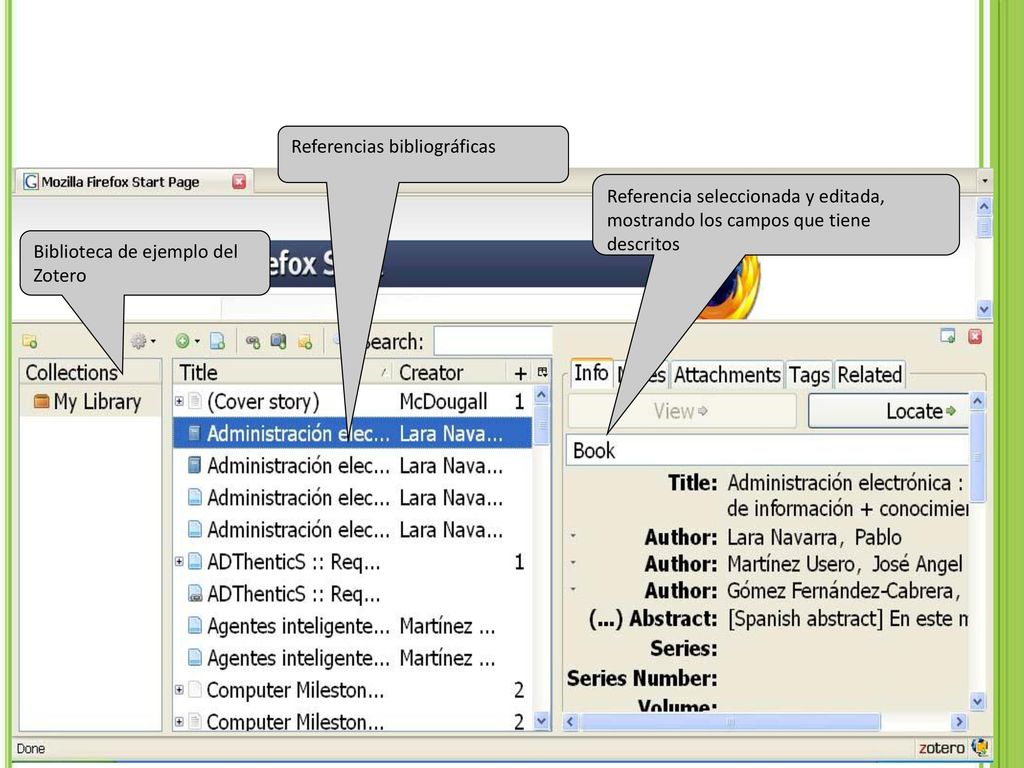Click the Zotero full-screen mode toggle icon

948,336
